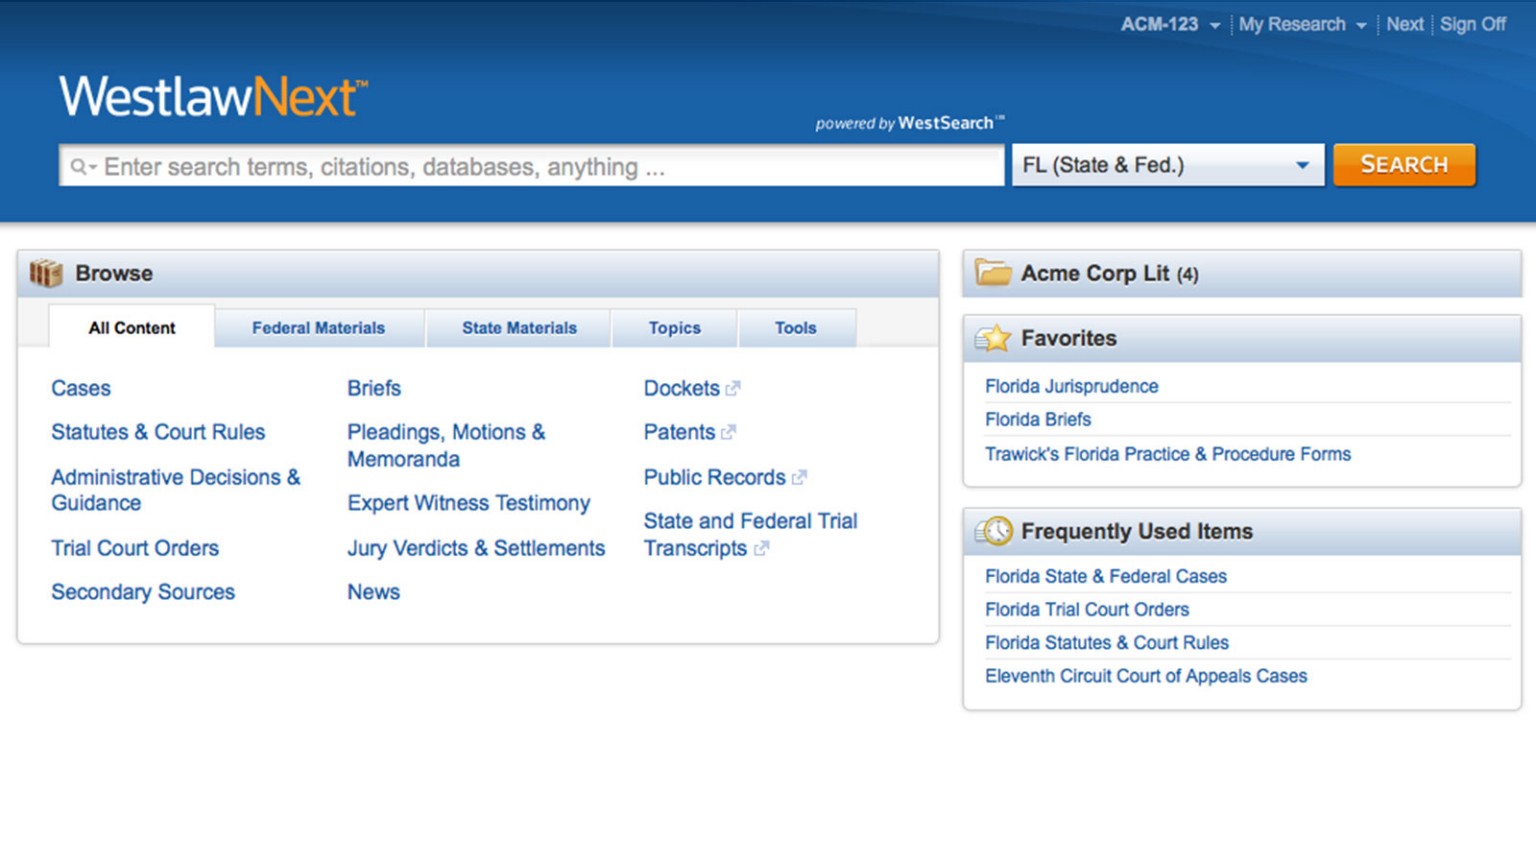
Task: Open the Topics tab
Action: coord(674,328)
